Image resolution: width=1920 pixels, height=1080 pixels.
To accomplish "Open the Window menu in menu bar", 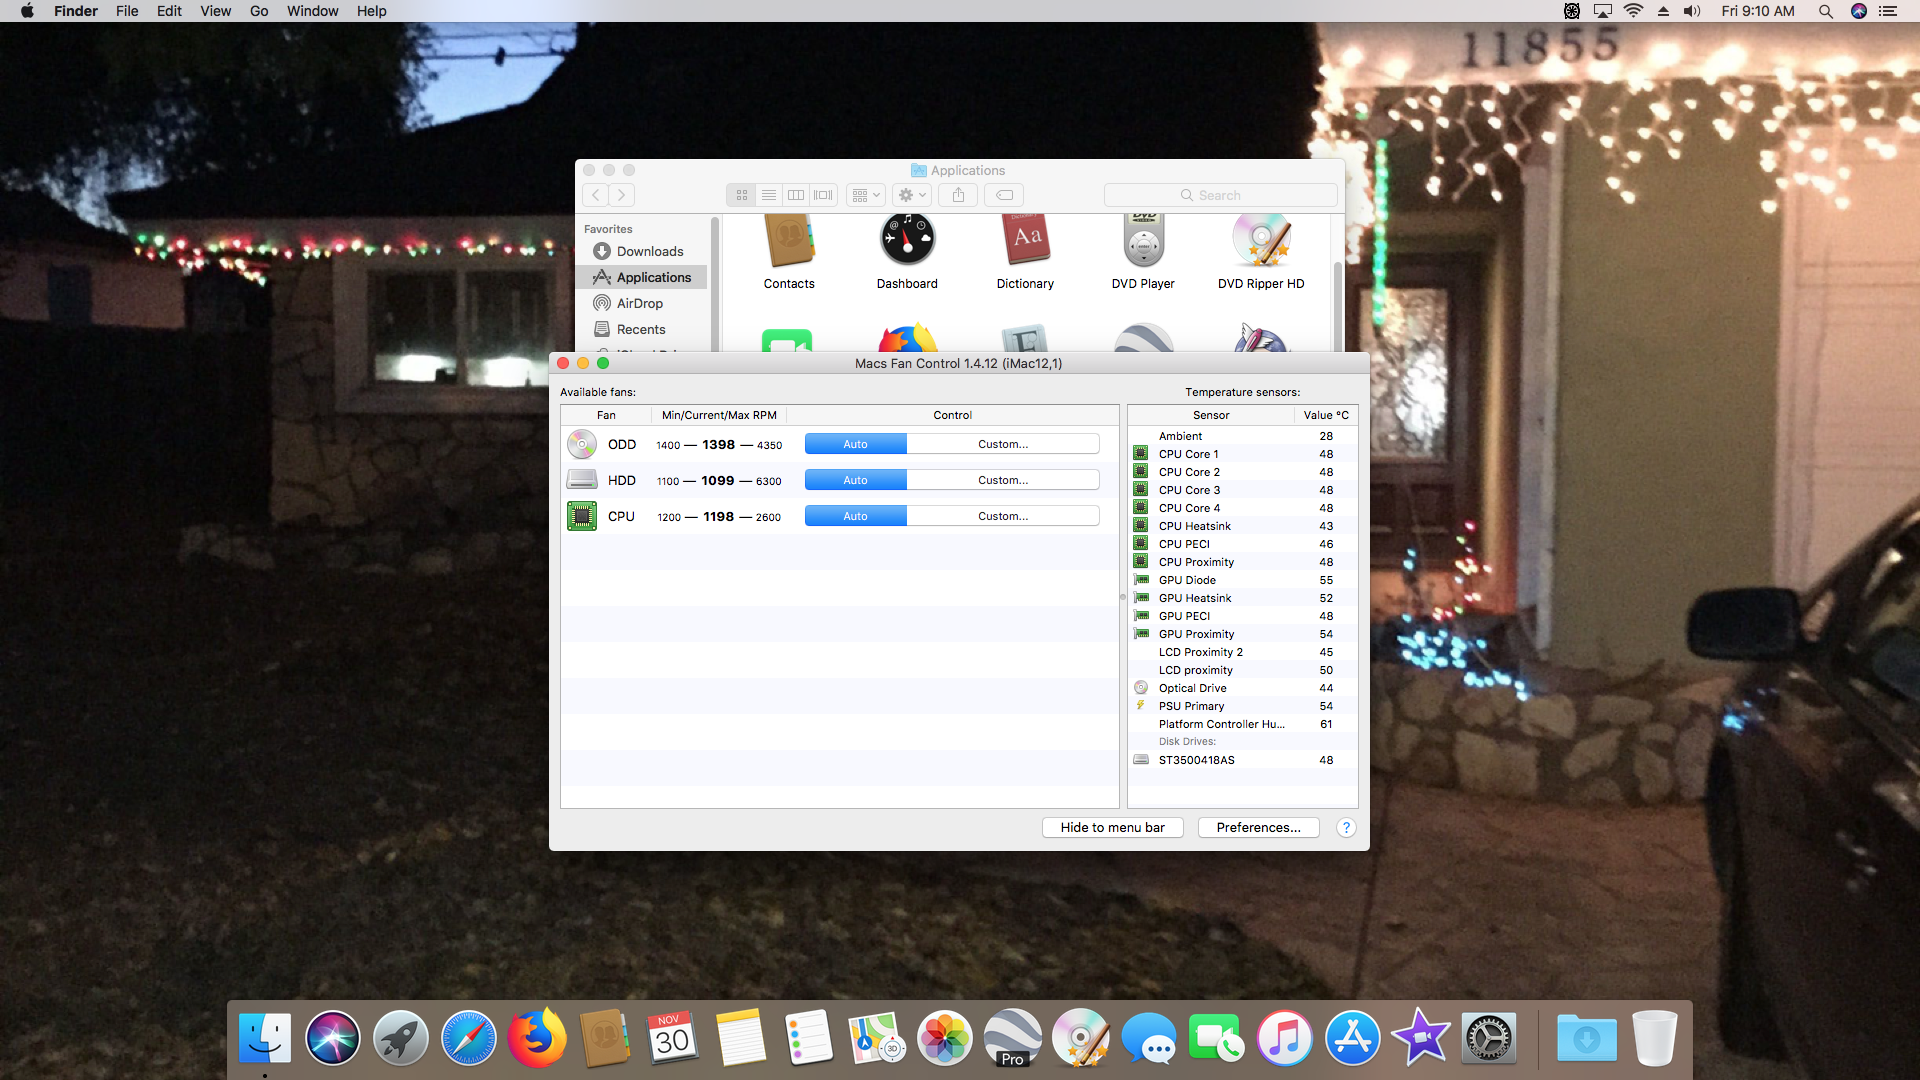I will pos(312,11).
